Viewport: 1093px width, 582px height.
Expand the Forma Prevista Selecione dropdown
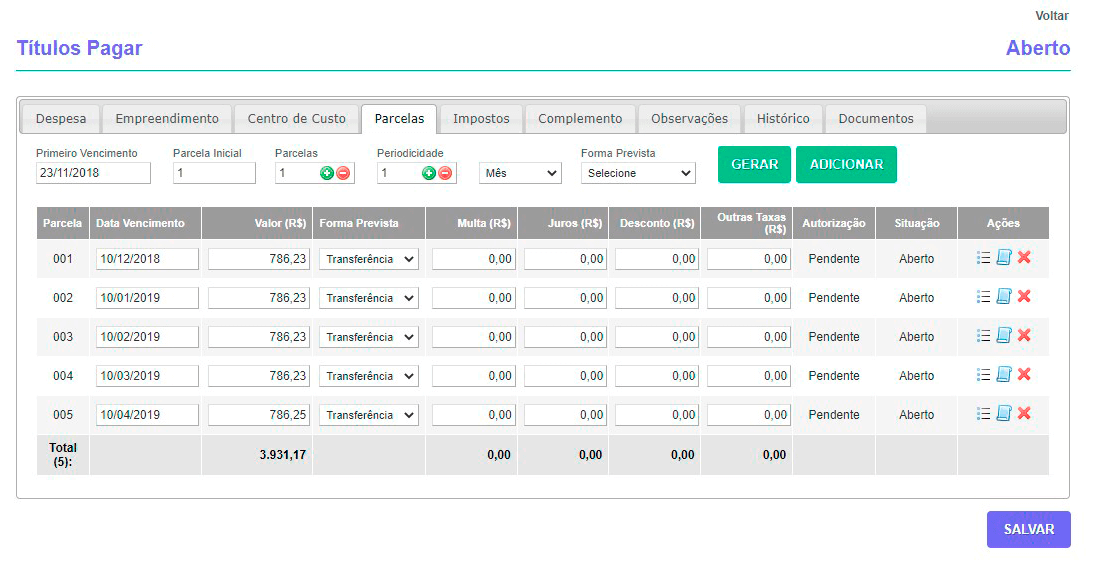coord(638,173)
